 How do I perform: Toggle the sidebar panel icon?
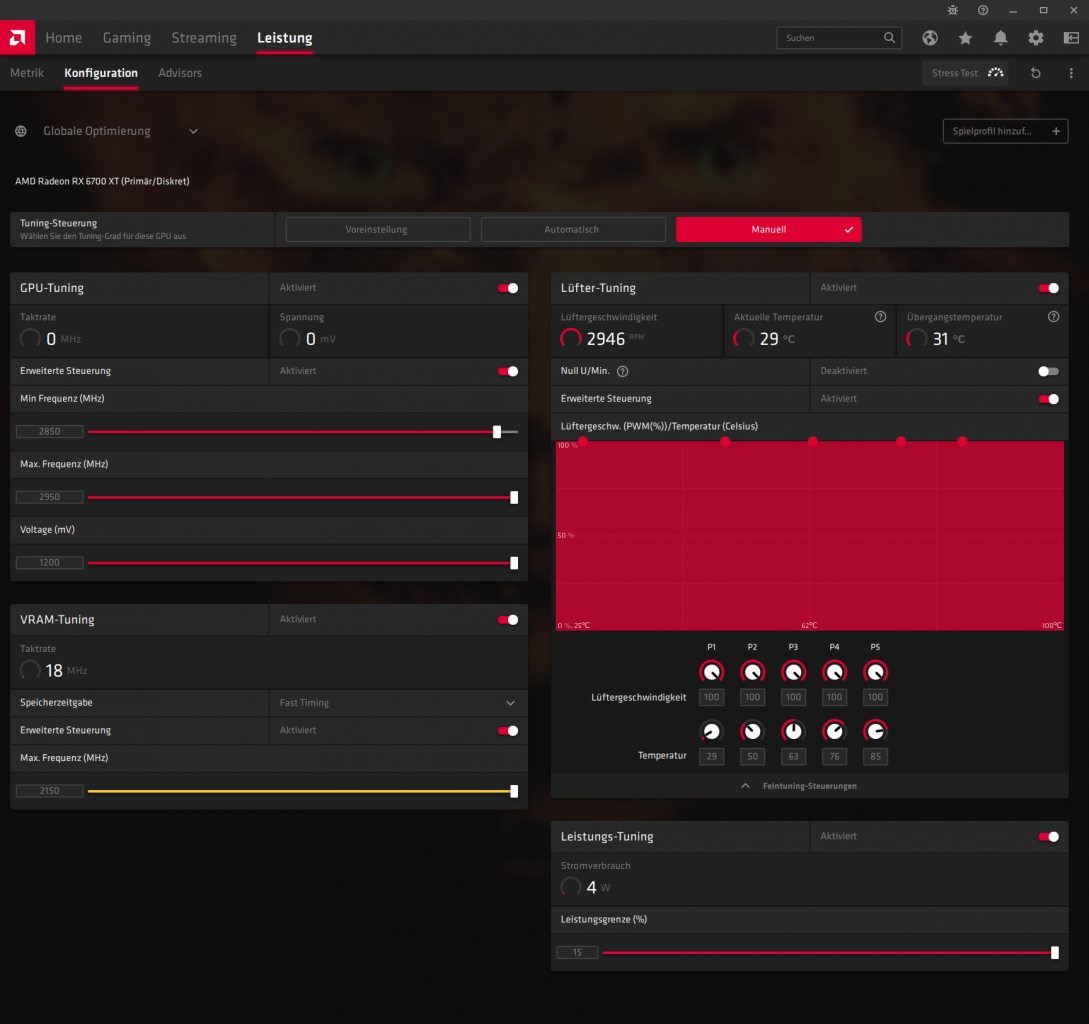pyautogui.click(x=1072, y=38)
